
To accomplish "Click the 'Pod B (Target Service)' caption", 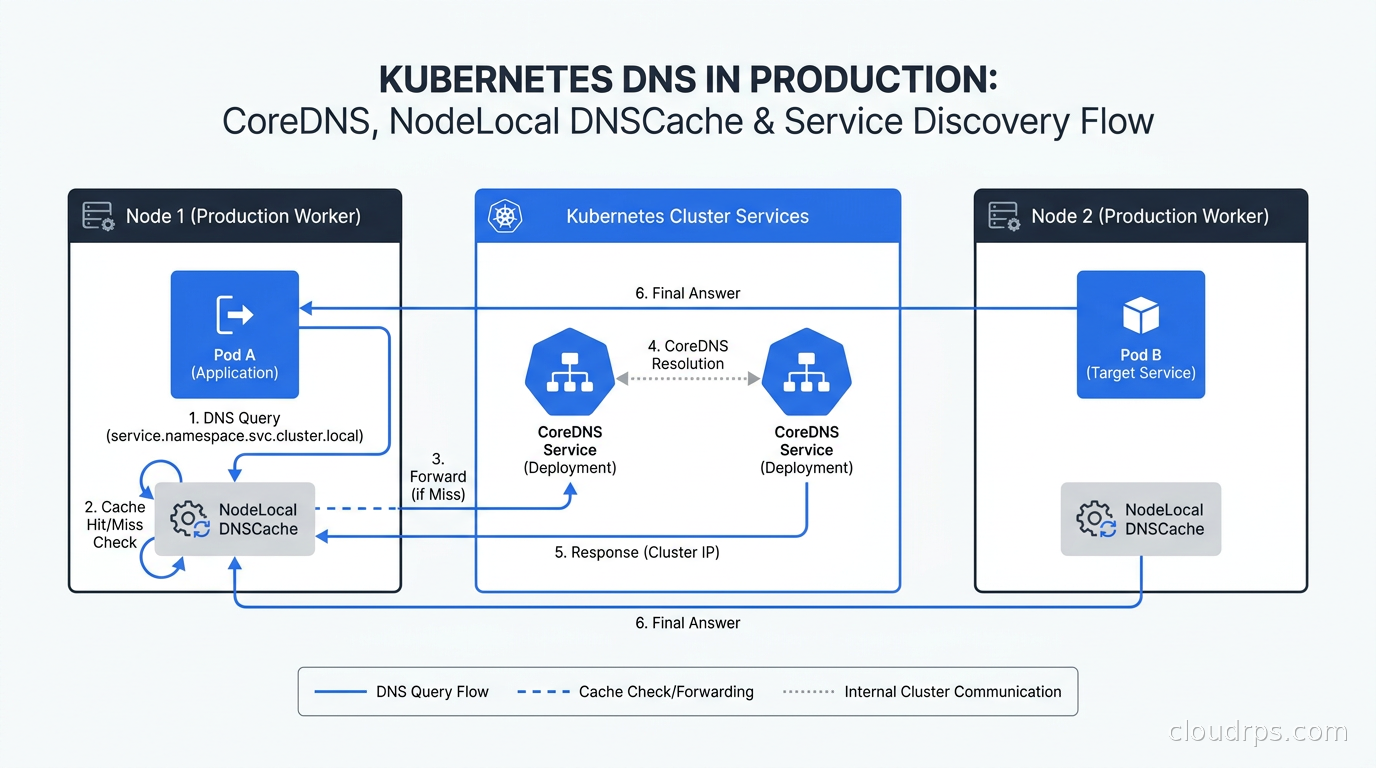I will pos(1141,364).
